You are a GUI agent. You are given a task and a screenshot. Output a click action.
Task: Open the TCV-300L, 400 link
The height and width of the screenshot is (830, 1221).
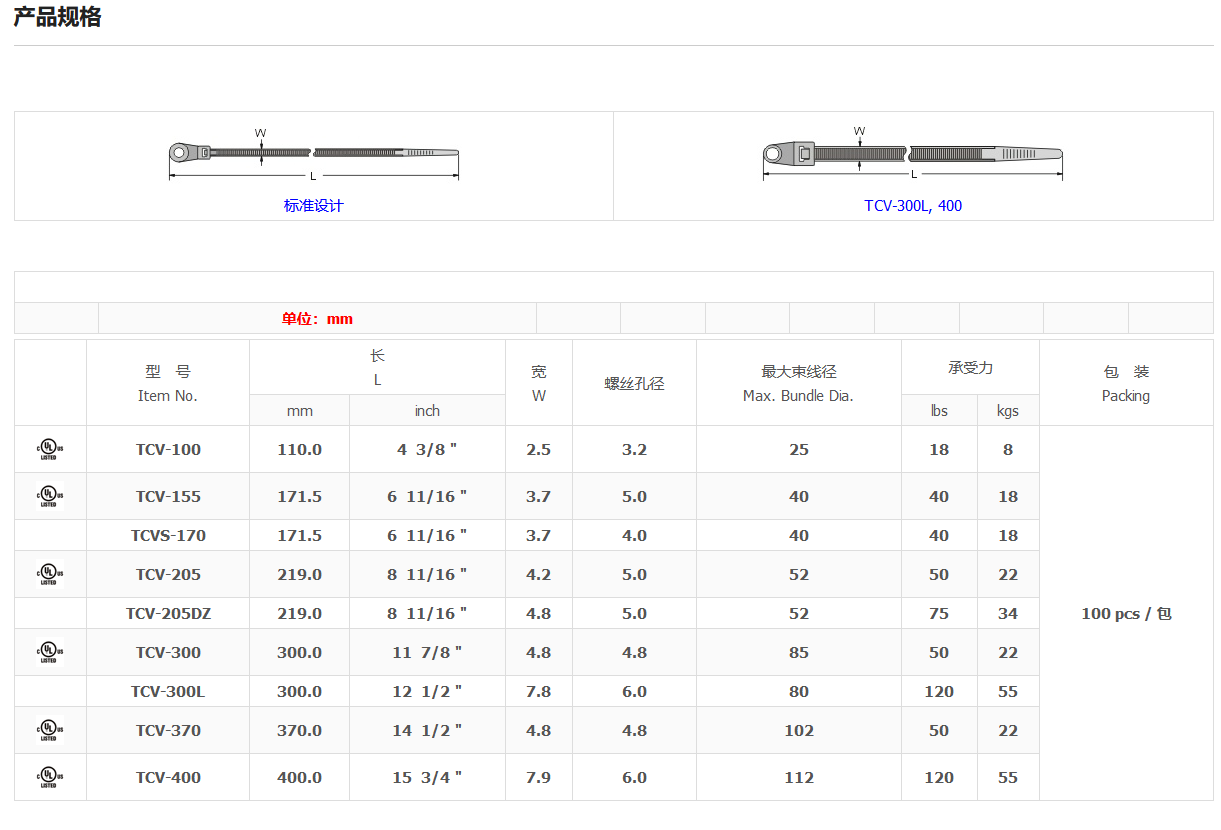point(913,205)
